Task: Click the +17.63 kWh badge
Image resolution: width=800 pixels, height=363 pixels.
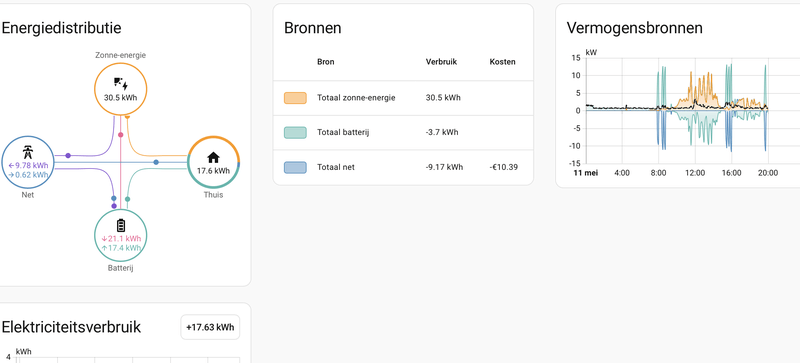Action: [x=210, y=327]
